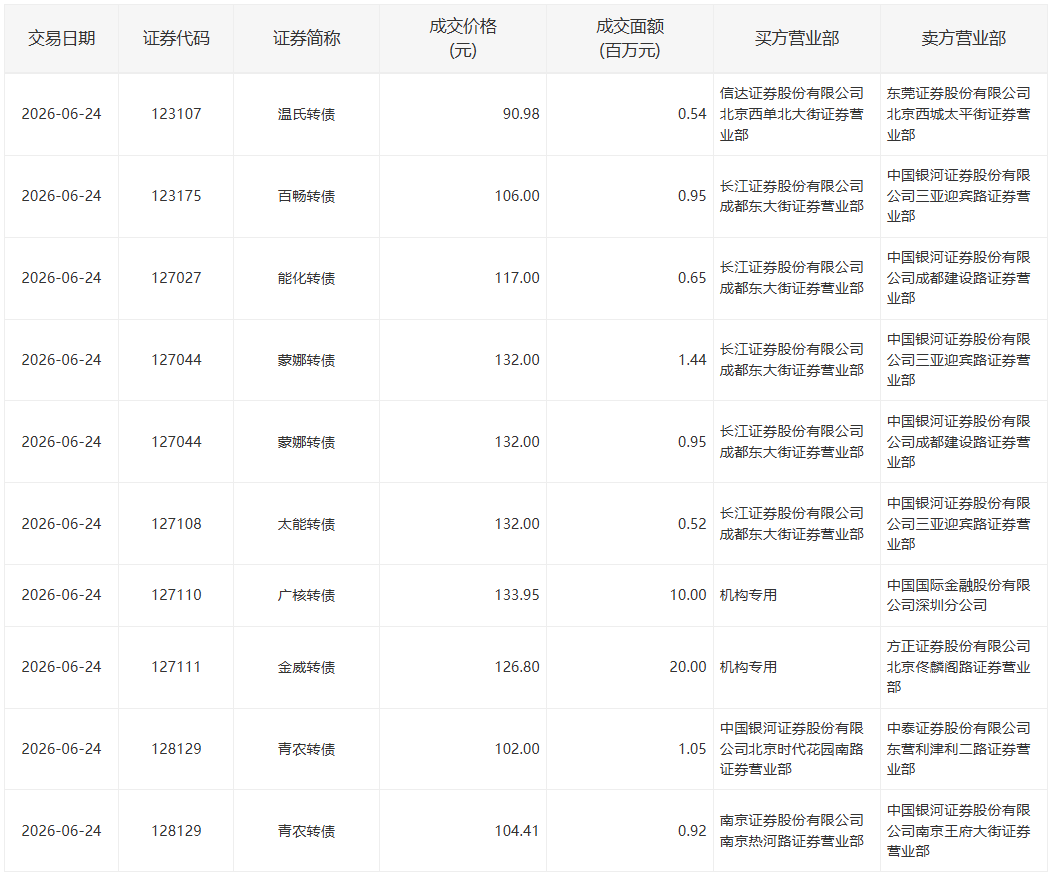Select buyer 长江证券成都东大街 in 太能转债 row
Image resolution: width=1050 pixels, height=879 pixels.
pyautogui.click(x=792, y=524)
